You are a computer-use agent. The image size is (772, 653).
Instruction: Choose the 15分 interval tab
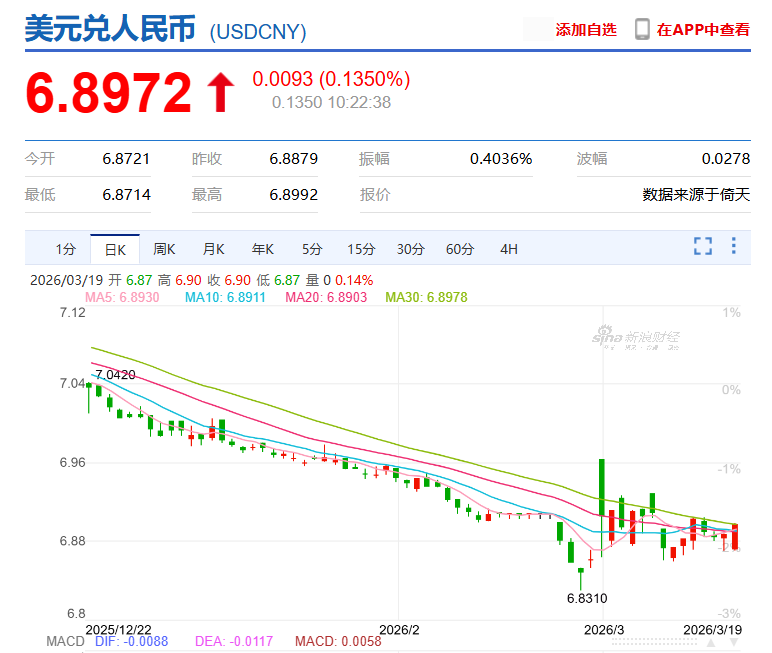coord(361,249)
